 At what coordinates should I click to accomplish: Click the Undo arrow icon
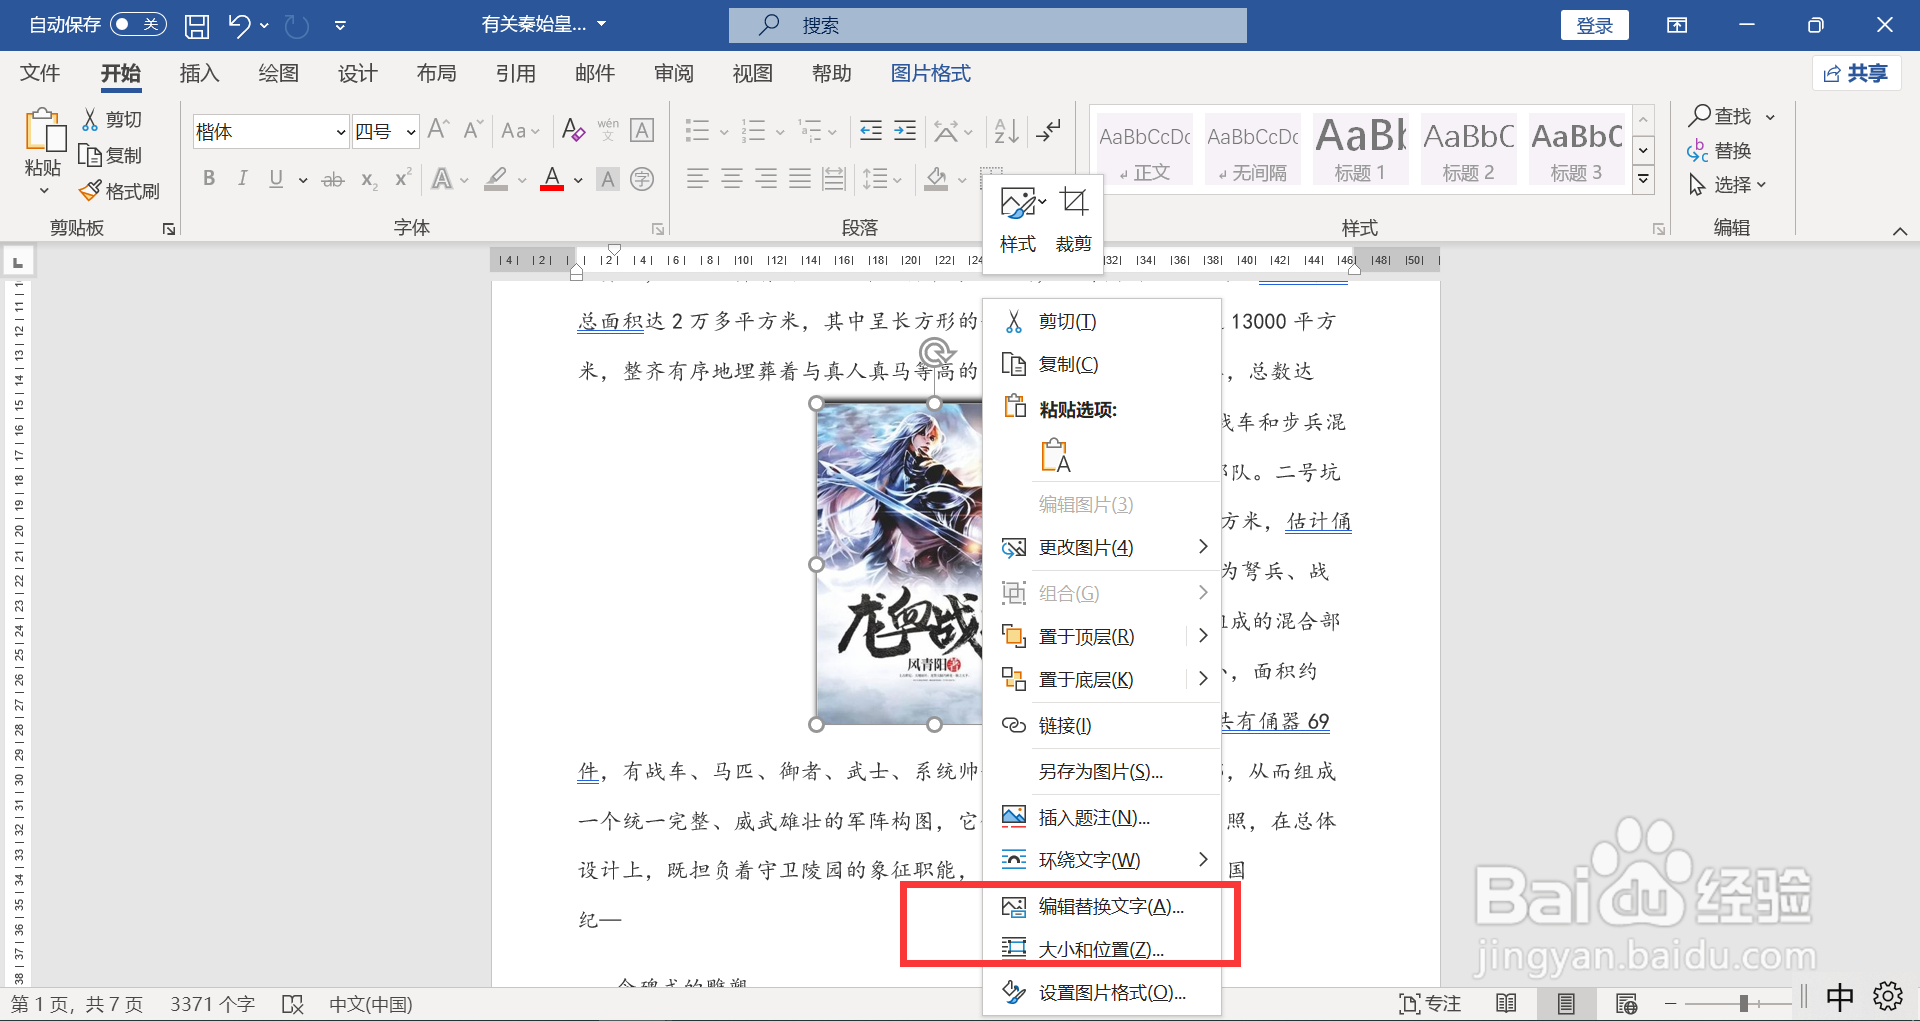[x=239, y=25]
